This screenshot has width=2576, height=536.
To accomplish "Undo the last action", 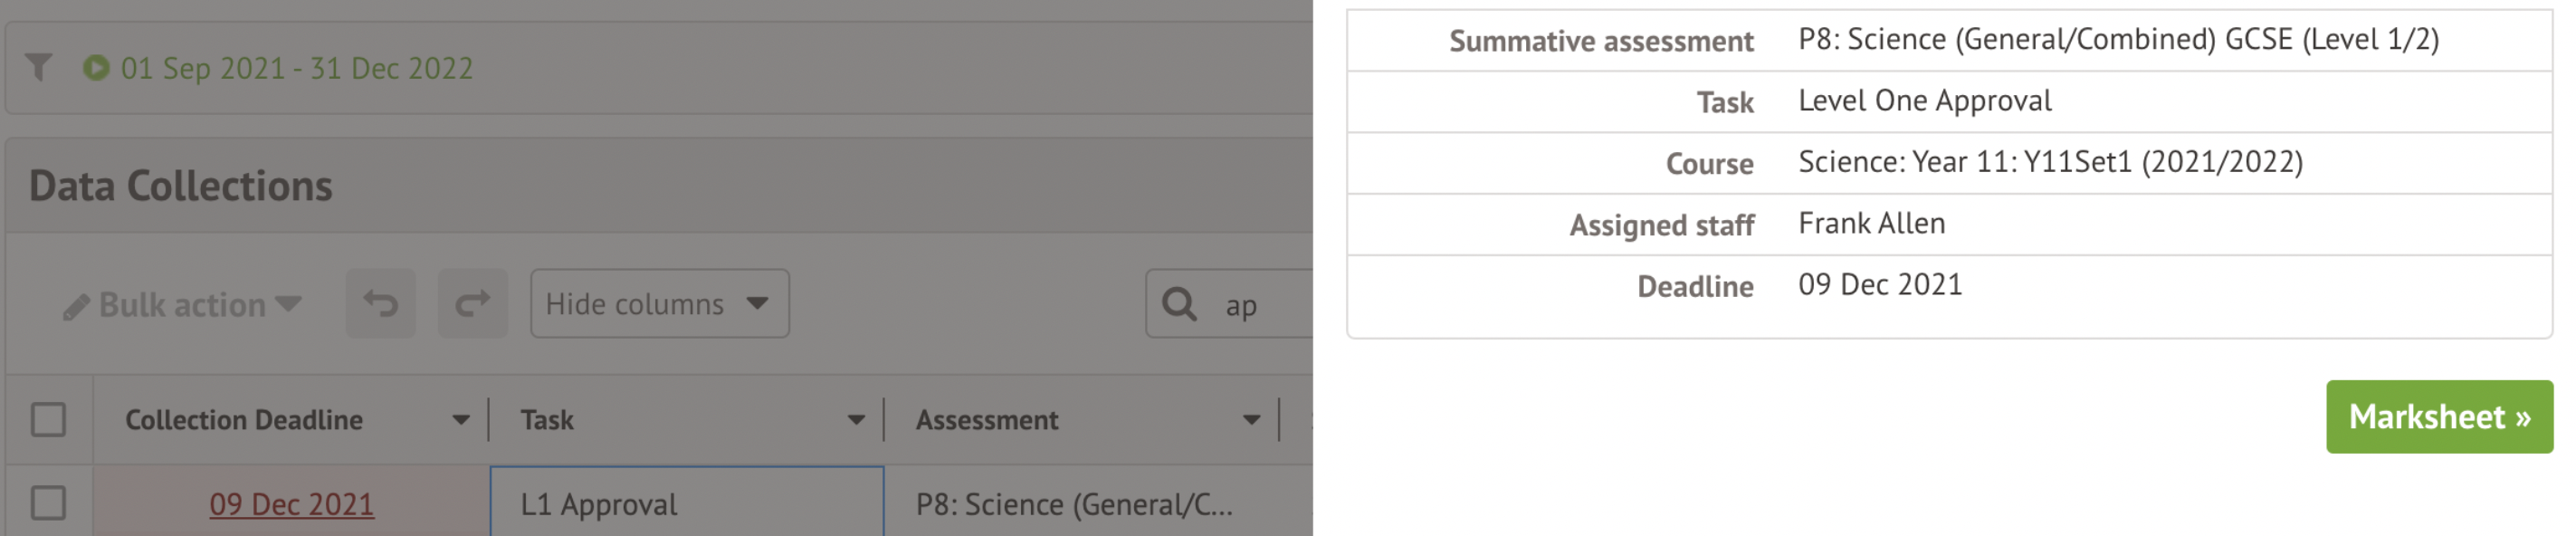I will (381, 303).
